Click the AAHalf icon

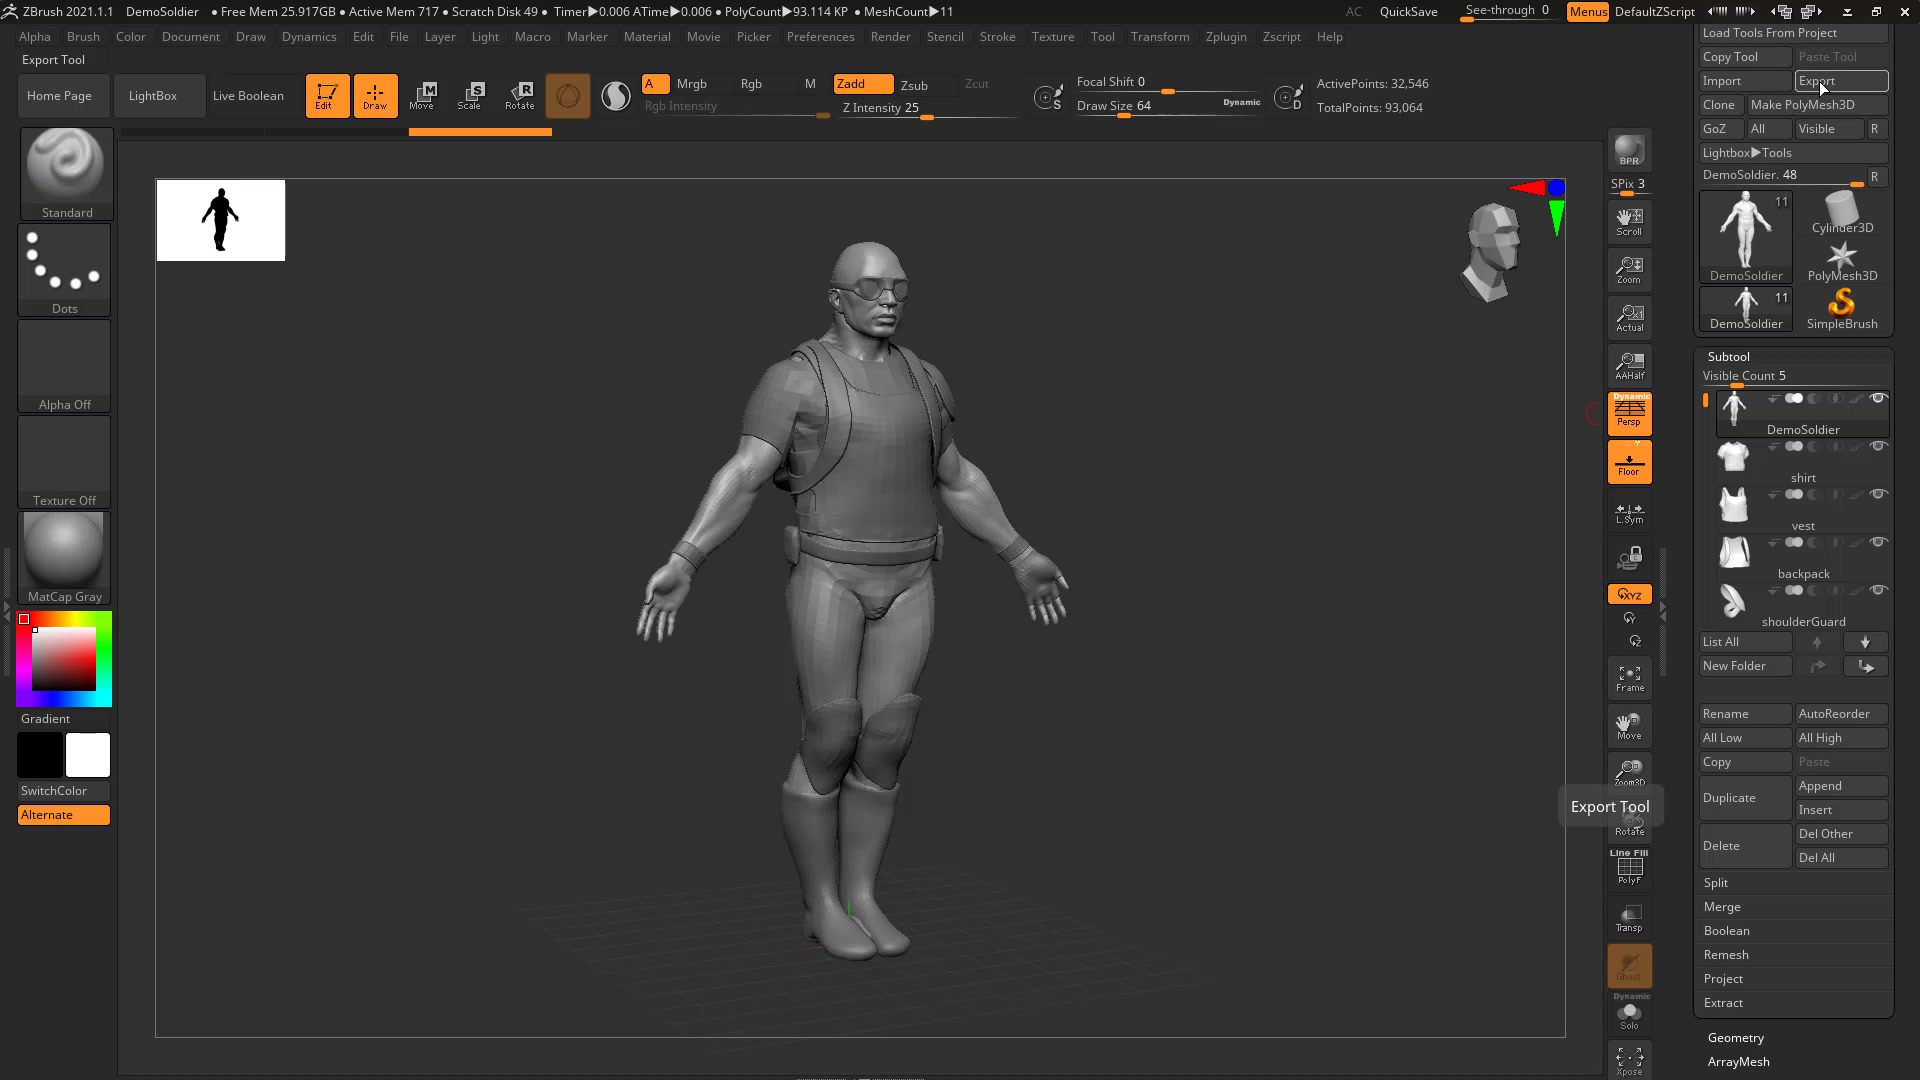(x=1629, y=366)
